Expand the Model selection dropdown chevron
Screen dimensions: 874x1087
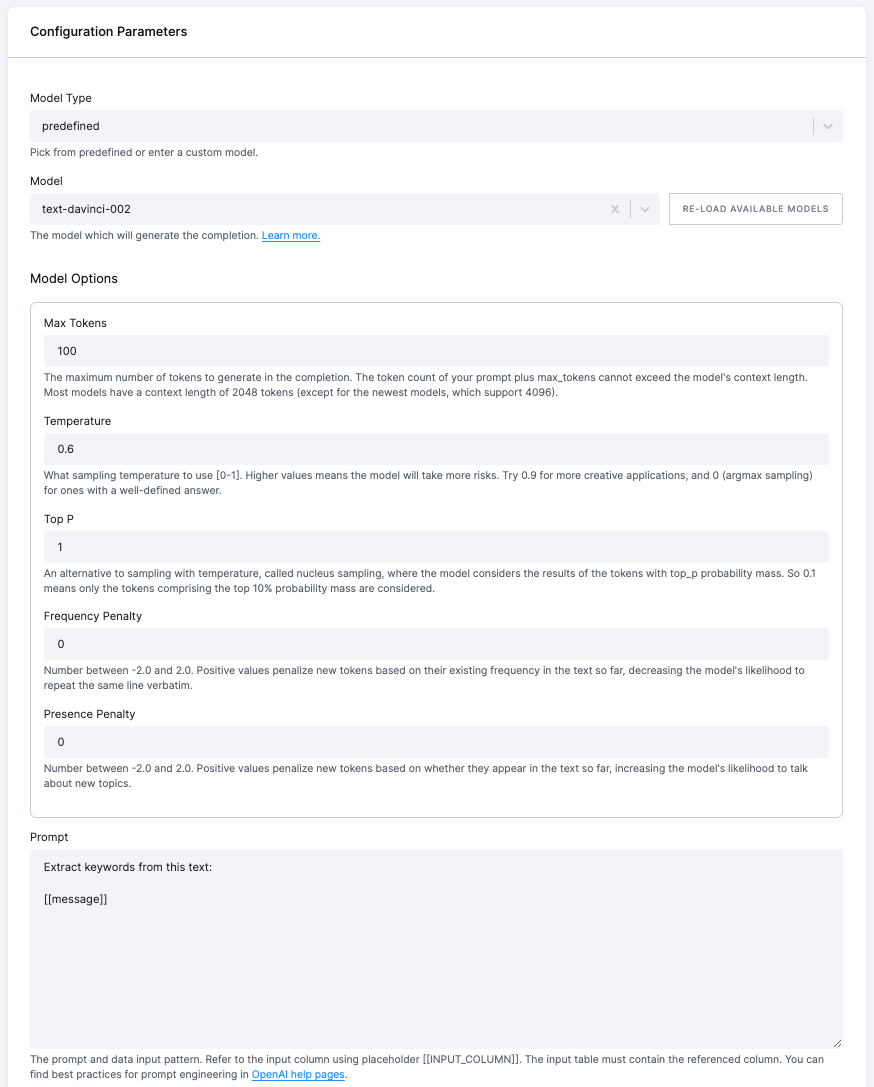[x=643, y=209]
